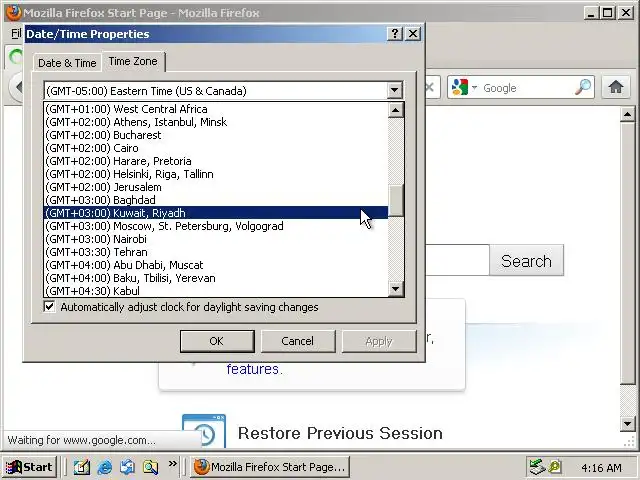640x480 pixels.
Task: Expand the Quick Launch overflow chevron
Action: tap(173, 463)
